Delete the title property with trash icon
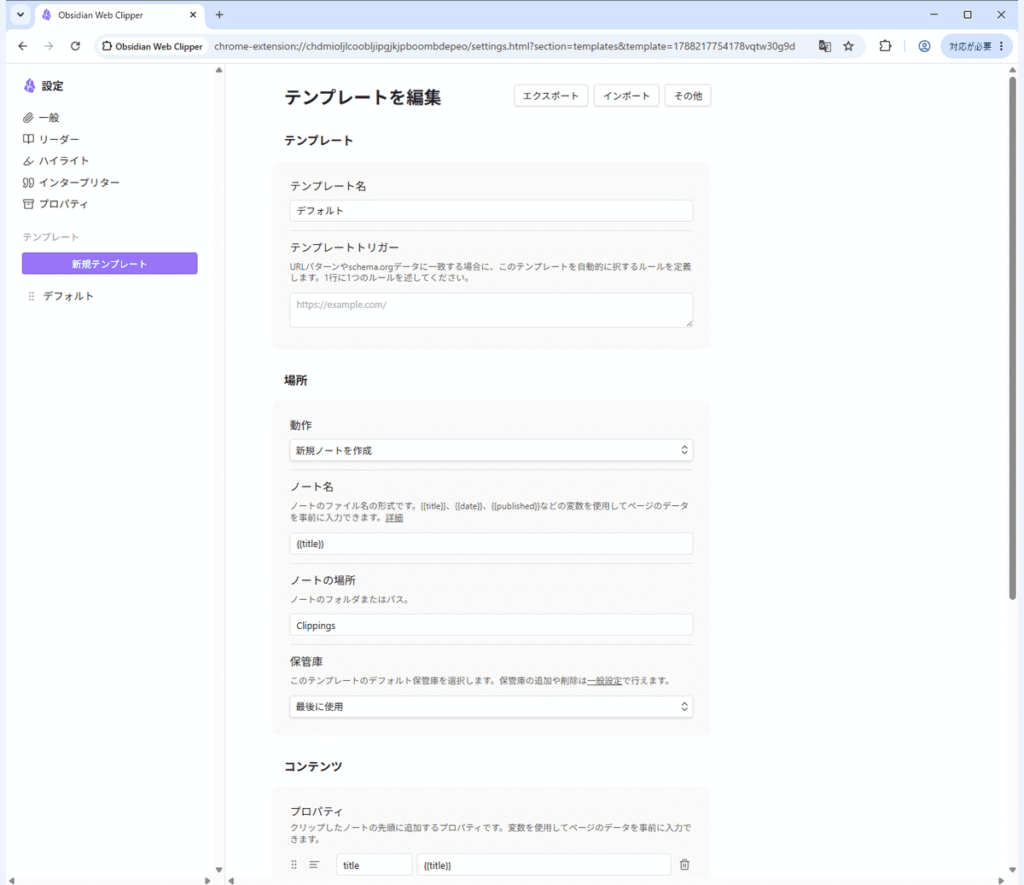Viewport: 1024px width, 885px height. [x=684, y=864]
